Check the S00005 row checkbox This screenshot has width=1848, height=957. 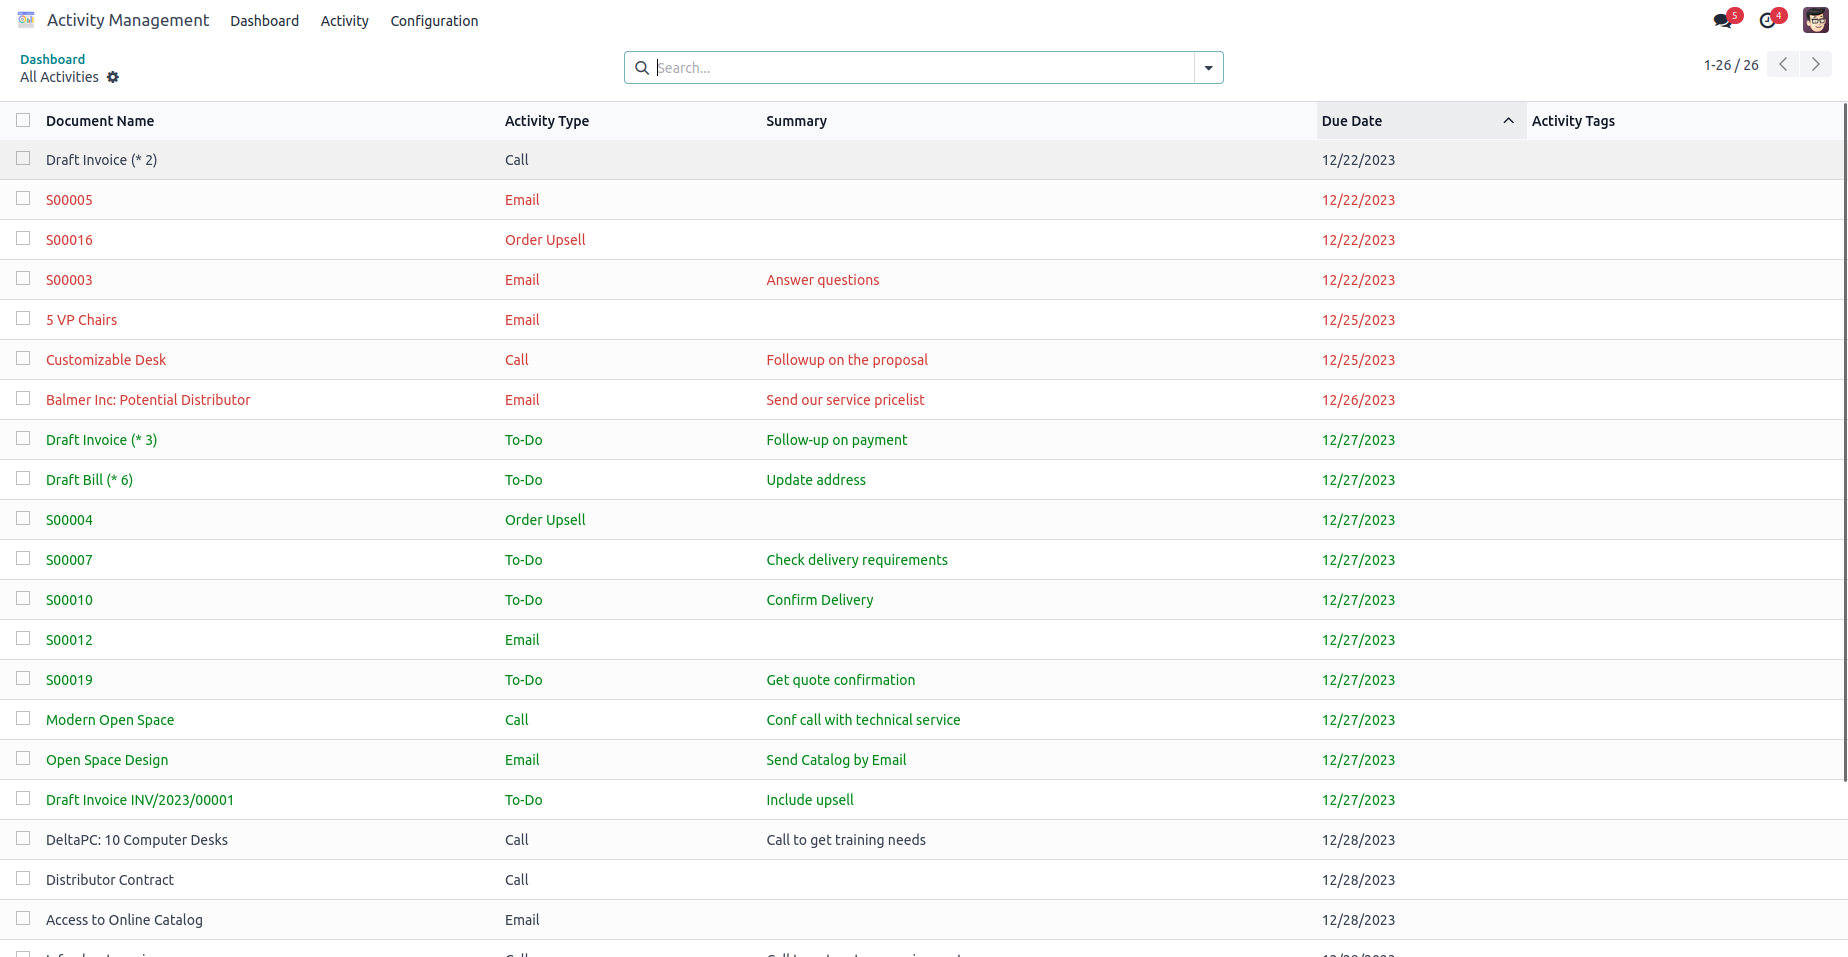point(23,199)
